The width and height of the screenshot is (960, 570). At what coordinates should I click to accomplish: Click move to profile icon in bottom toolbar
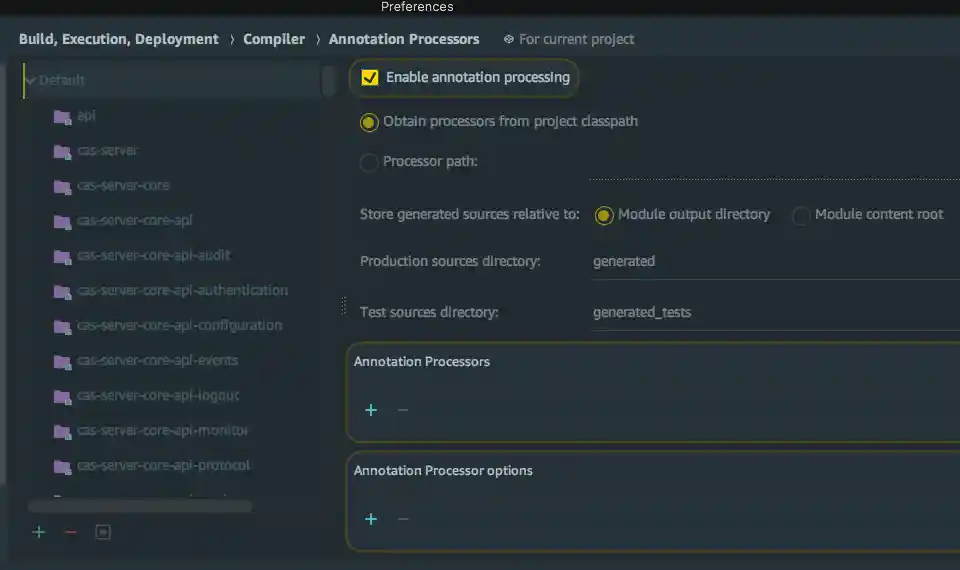point(102,532)
